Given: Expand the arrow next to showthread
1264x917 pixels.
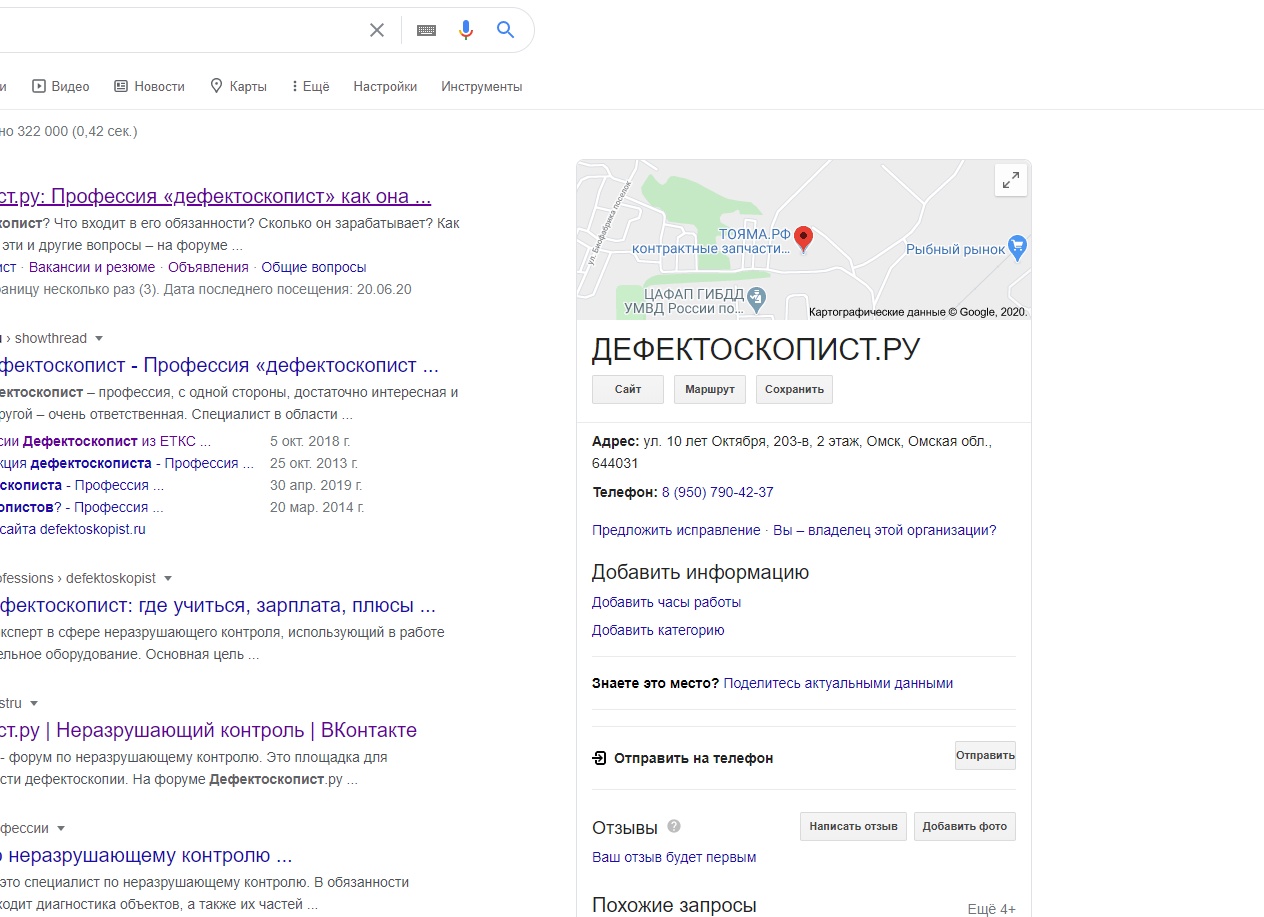Looking at the screenshot, I should pos(99,338).
